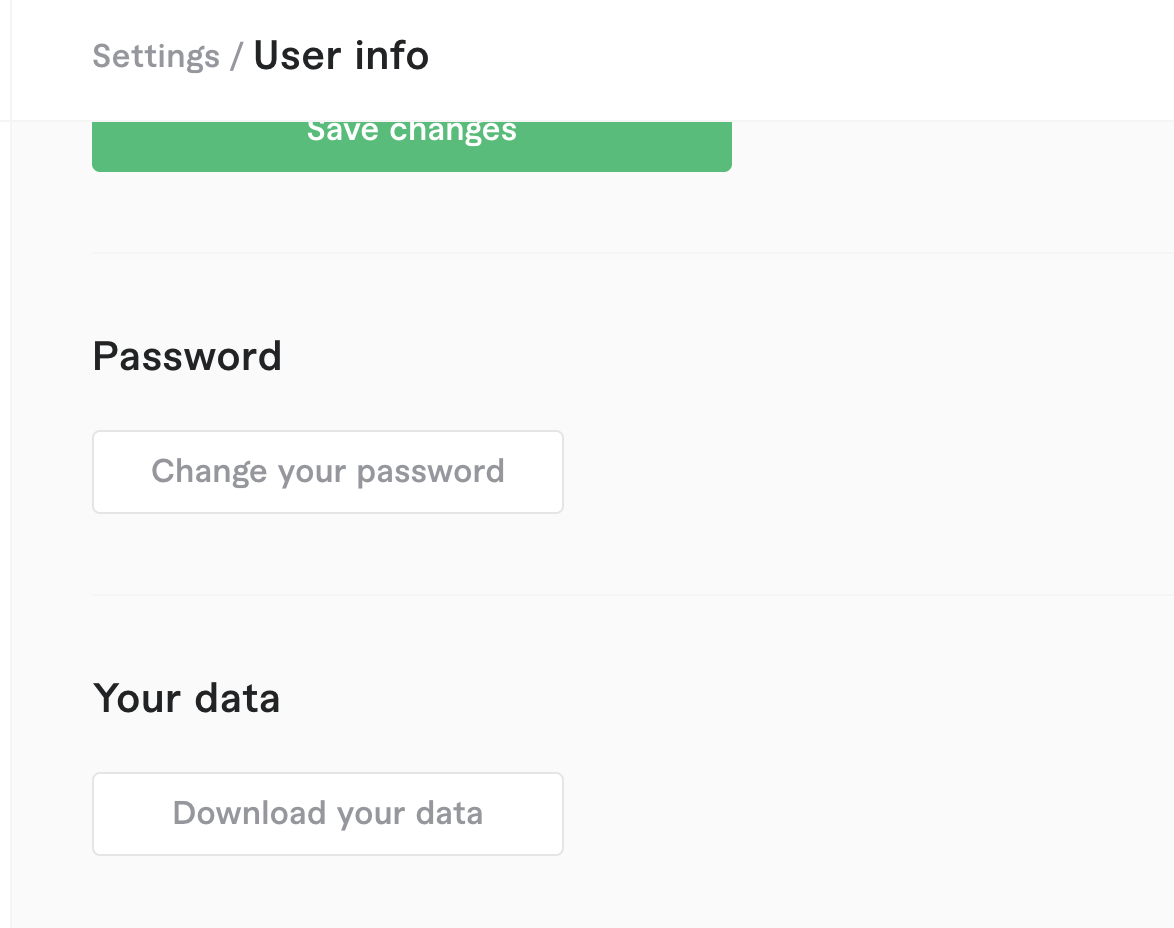The height and width of the screenshot is (928, 1174).
Task: Go back to Settings via breadcrumb
Action: pos(156,56)
